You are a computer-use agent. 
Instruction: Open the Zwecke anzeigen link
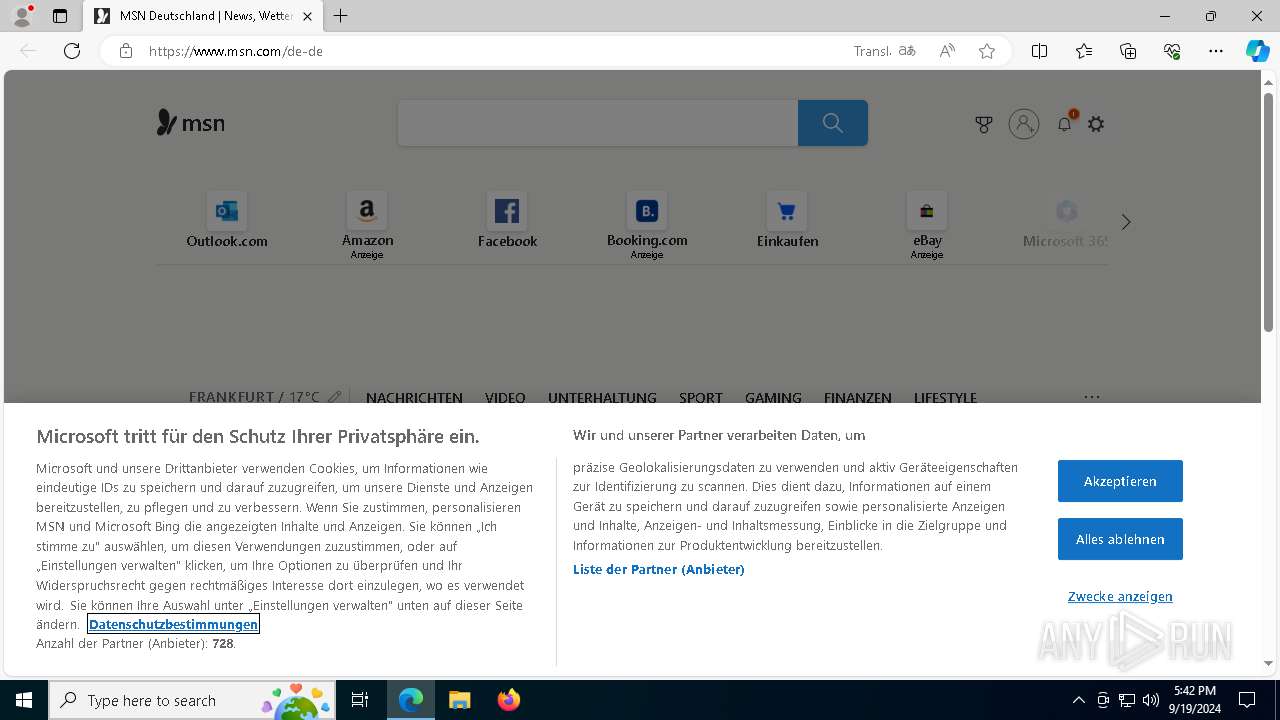tap(1120, 596)
